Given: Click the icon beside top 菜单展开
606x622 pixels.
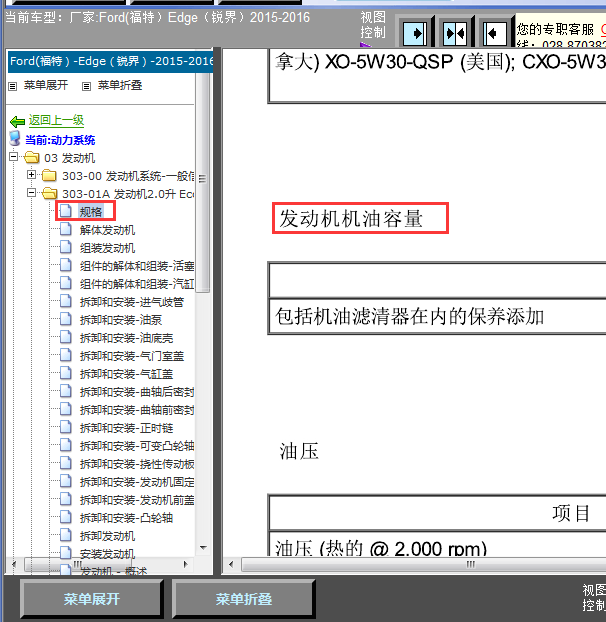Looking at the screenshot, I should [13, 86].
